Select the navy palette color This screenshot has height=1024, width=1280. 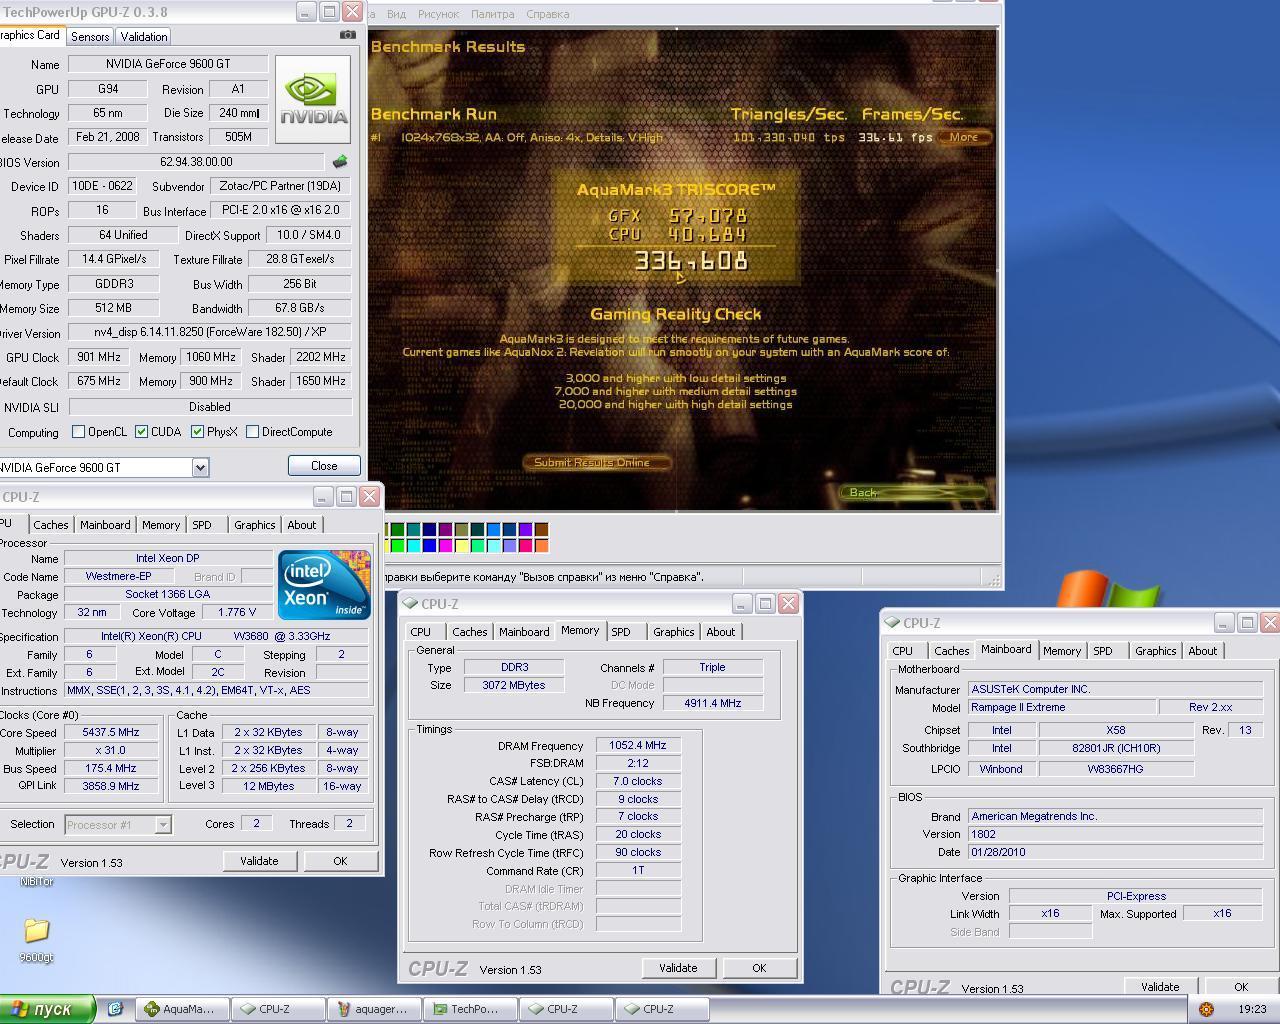pos(429,529)
